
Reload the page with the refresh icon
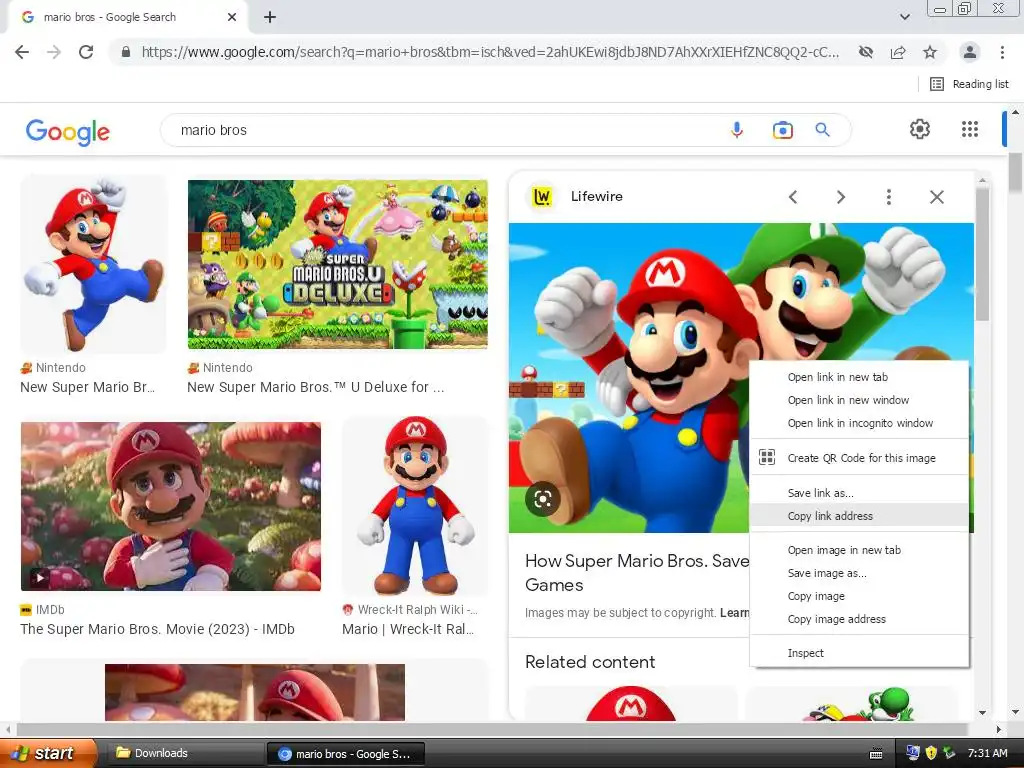[x=86, y=52]
